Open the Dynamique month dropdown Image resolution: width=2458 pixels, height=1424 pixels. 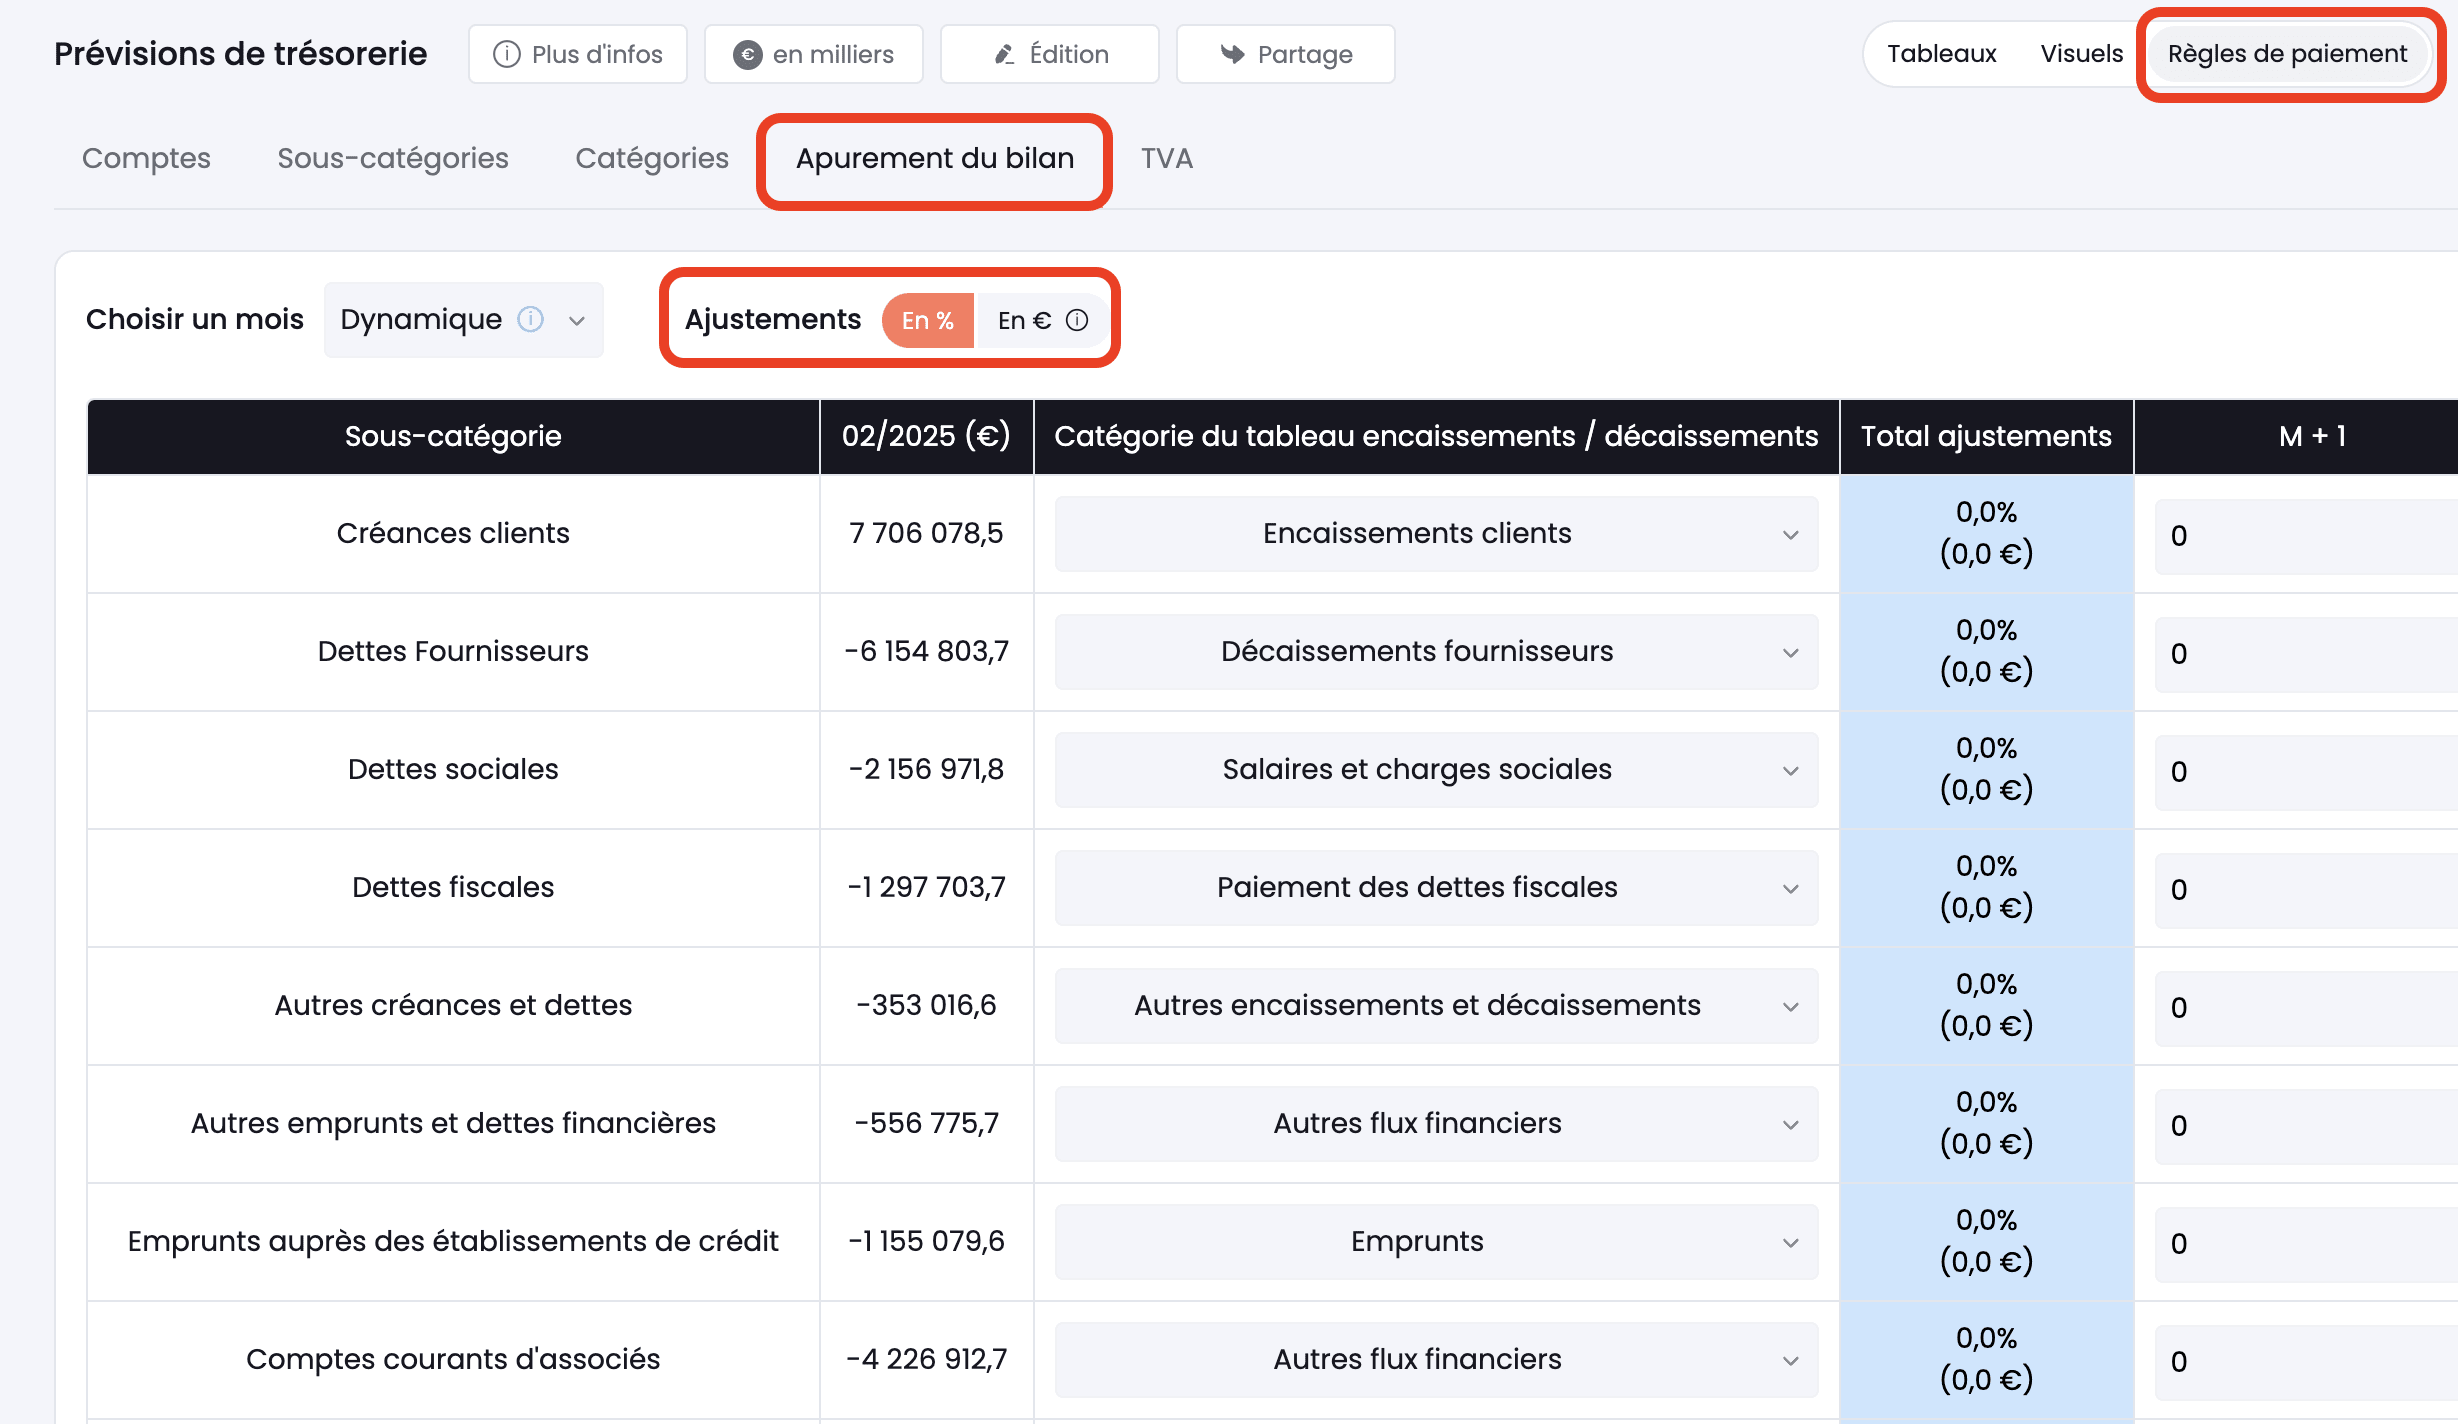click(x=464, y=319)
